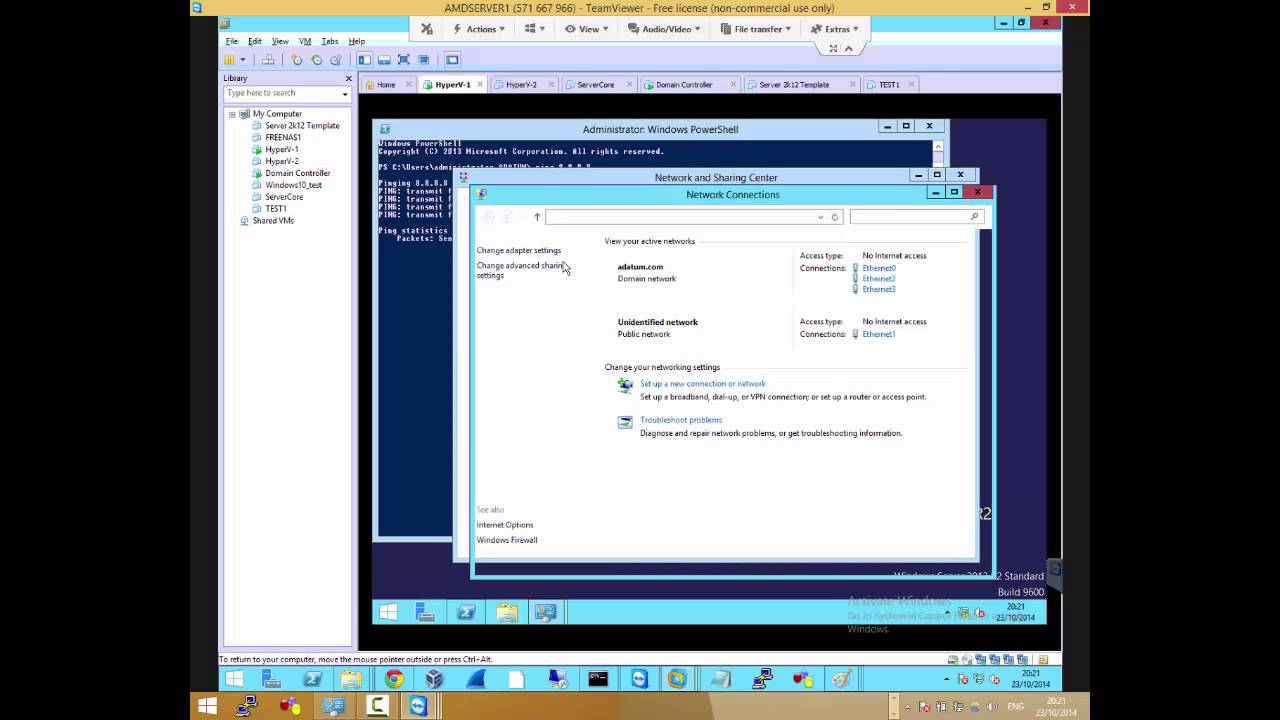Select Server 2k12 Template in Library

[x=302, y=125]
